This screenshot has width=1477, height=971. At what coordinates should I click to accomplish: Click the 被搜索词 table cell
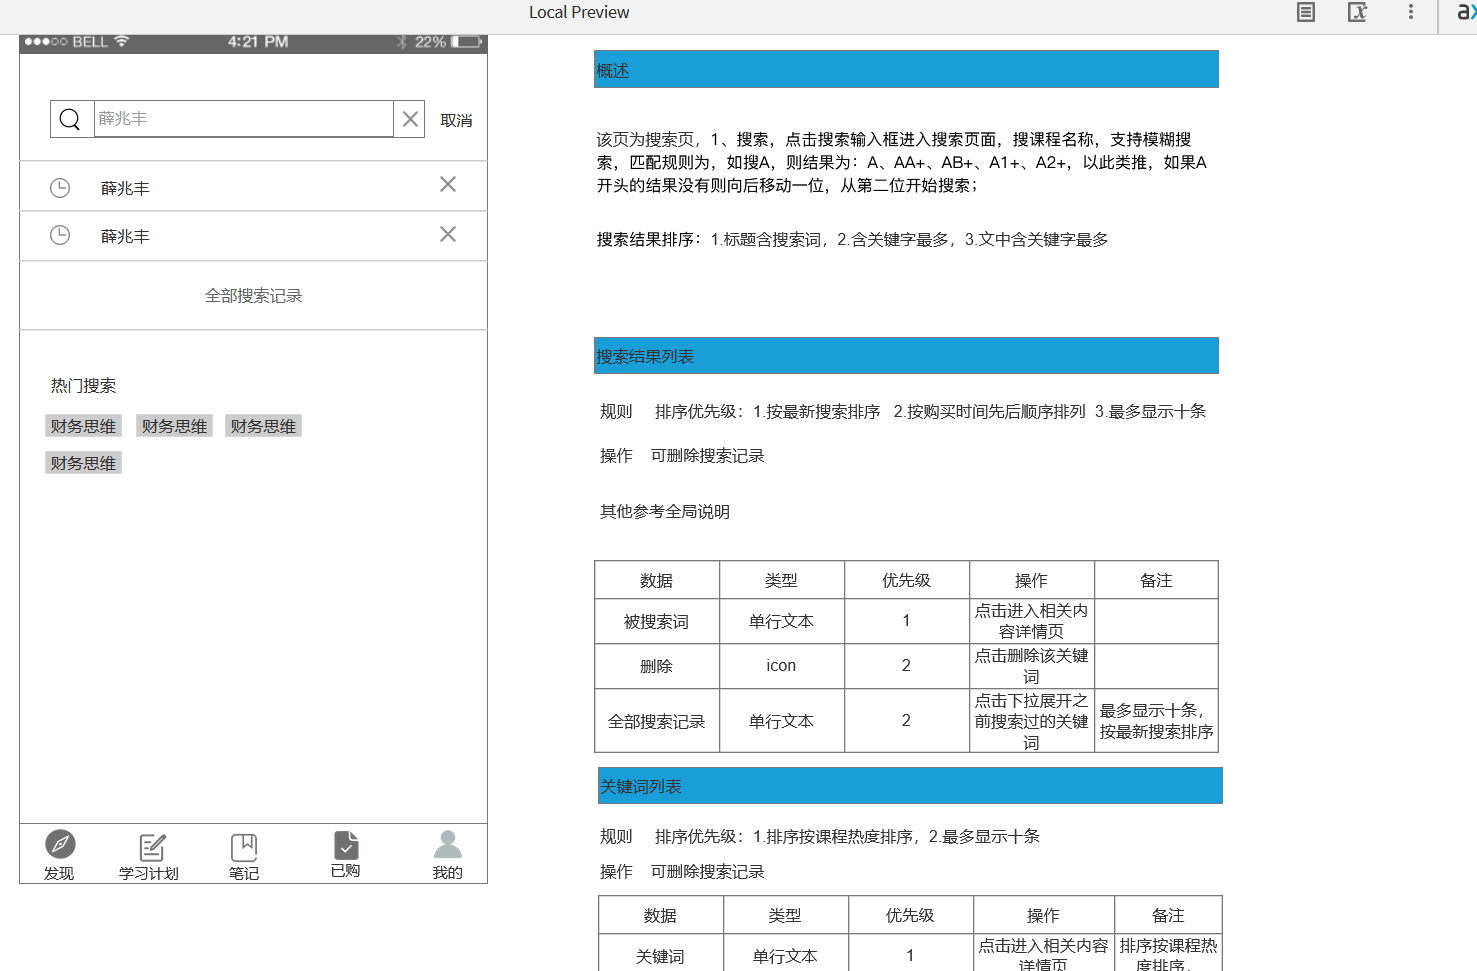pyautogui.click(x=657, y=621)
